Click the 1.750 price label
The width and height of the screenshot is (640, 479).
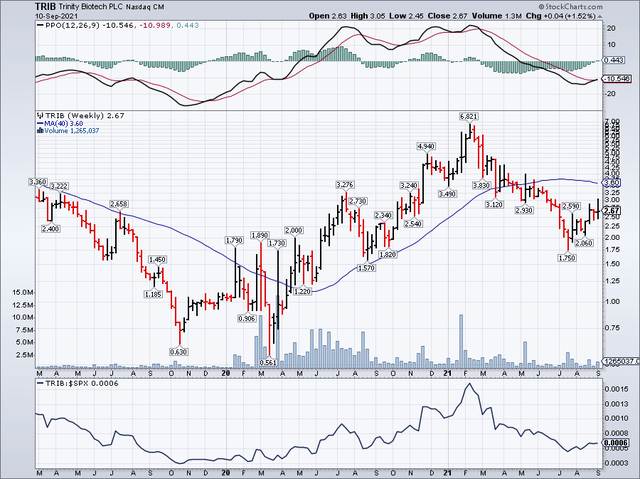coord(567,258)
